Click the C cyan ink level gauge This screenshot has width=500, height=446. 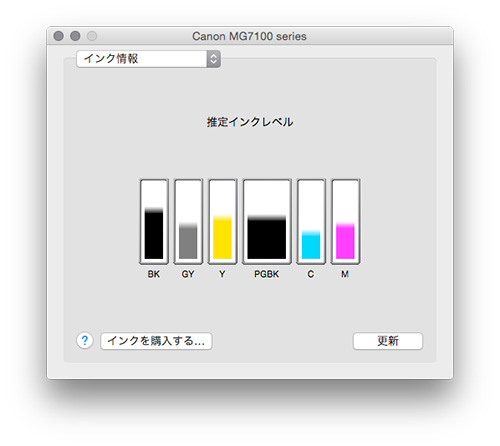(x=311, y=221)
